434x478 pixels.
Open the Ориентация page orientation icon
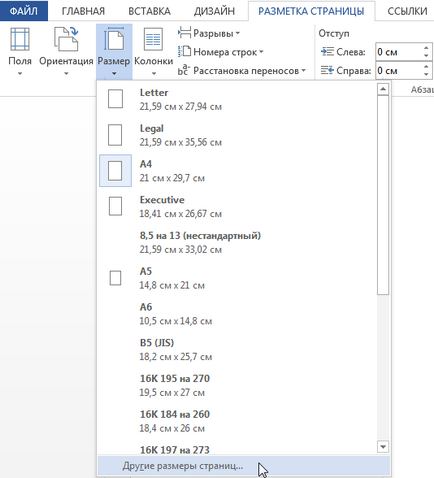click(66, 40)
